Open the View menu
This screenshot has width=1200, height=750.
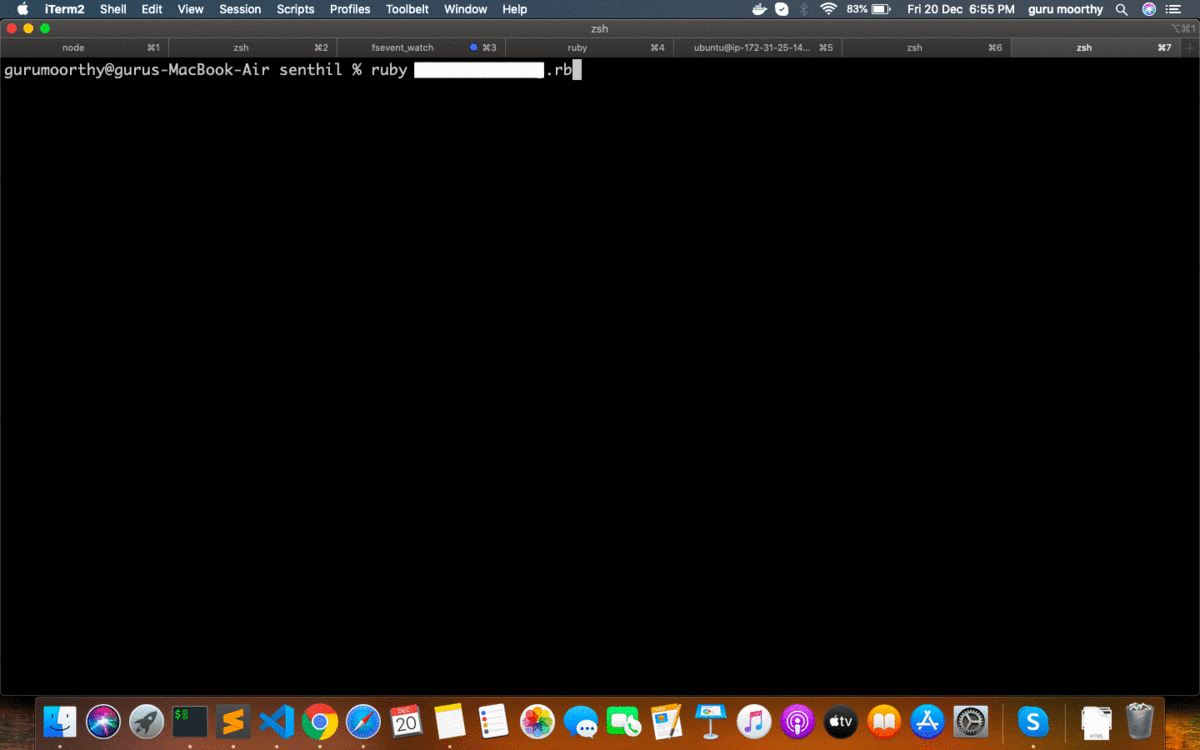pyautogui.click(x=190, y=9)
